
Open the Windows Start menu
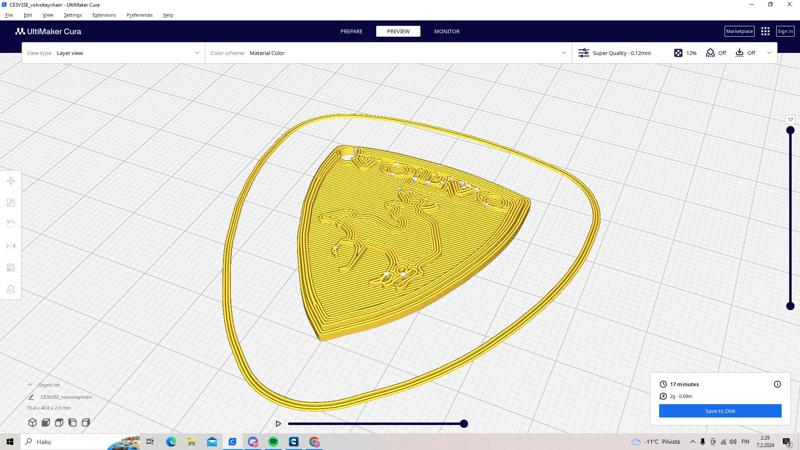pos(10,441)
